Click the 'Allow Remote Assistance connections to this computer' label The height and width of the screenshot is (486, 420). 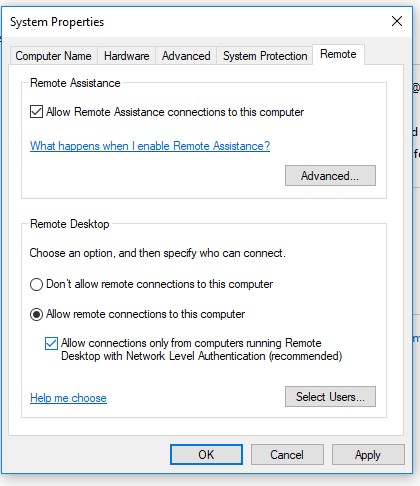click(x=175, y=112)
